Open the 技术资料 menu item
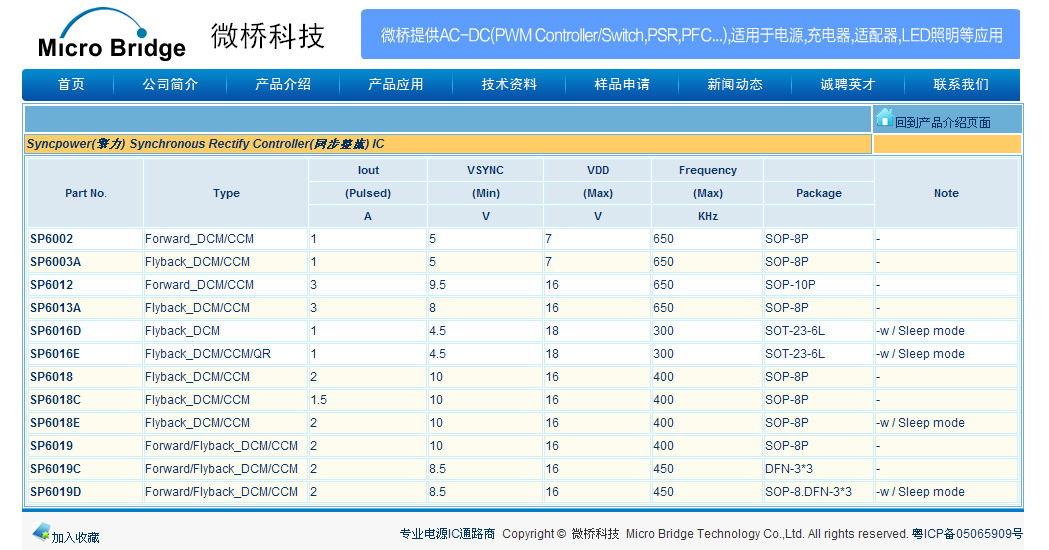 point(509,84)
